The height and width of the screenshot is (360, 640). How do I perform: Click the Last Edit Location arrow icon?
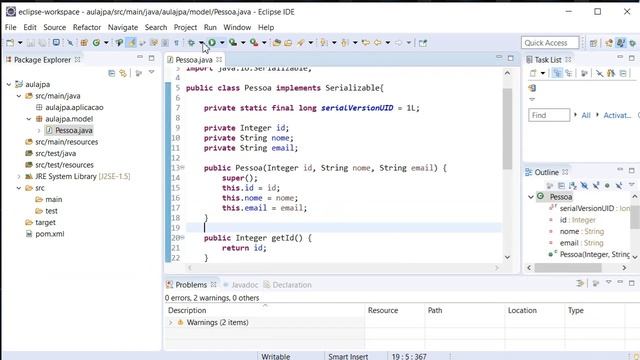[366, 42]
